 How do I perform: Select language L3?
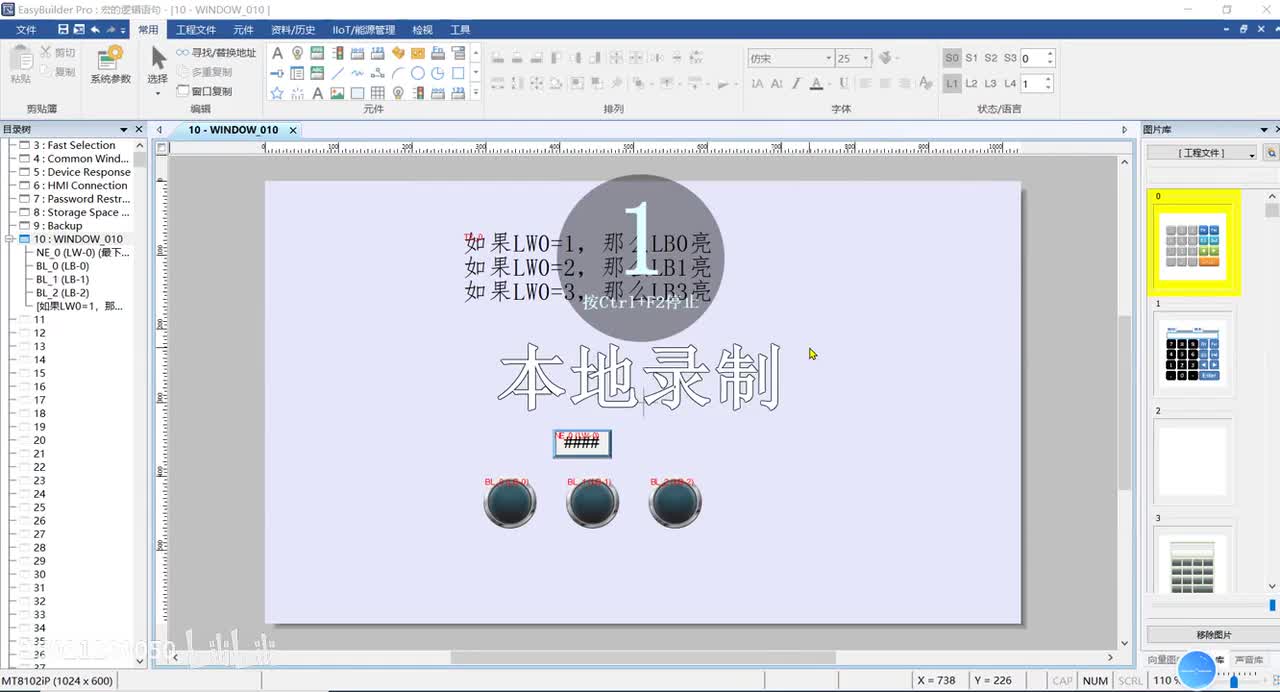coord(991,84)
